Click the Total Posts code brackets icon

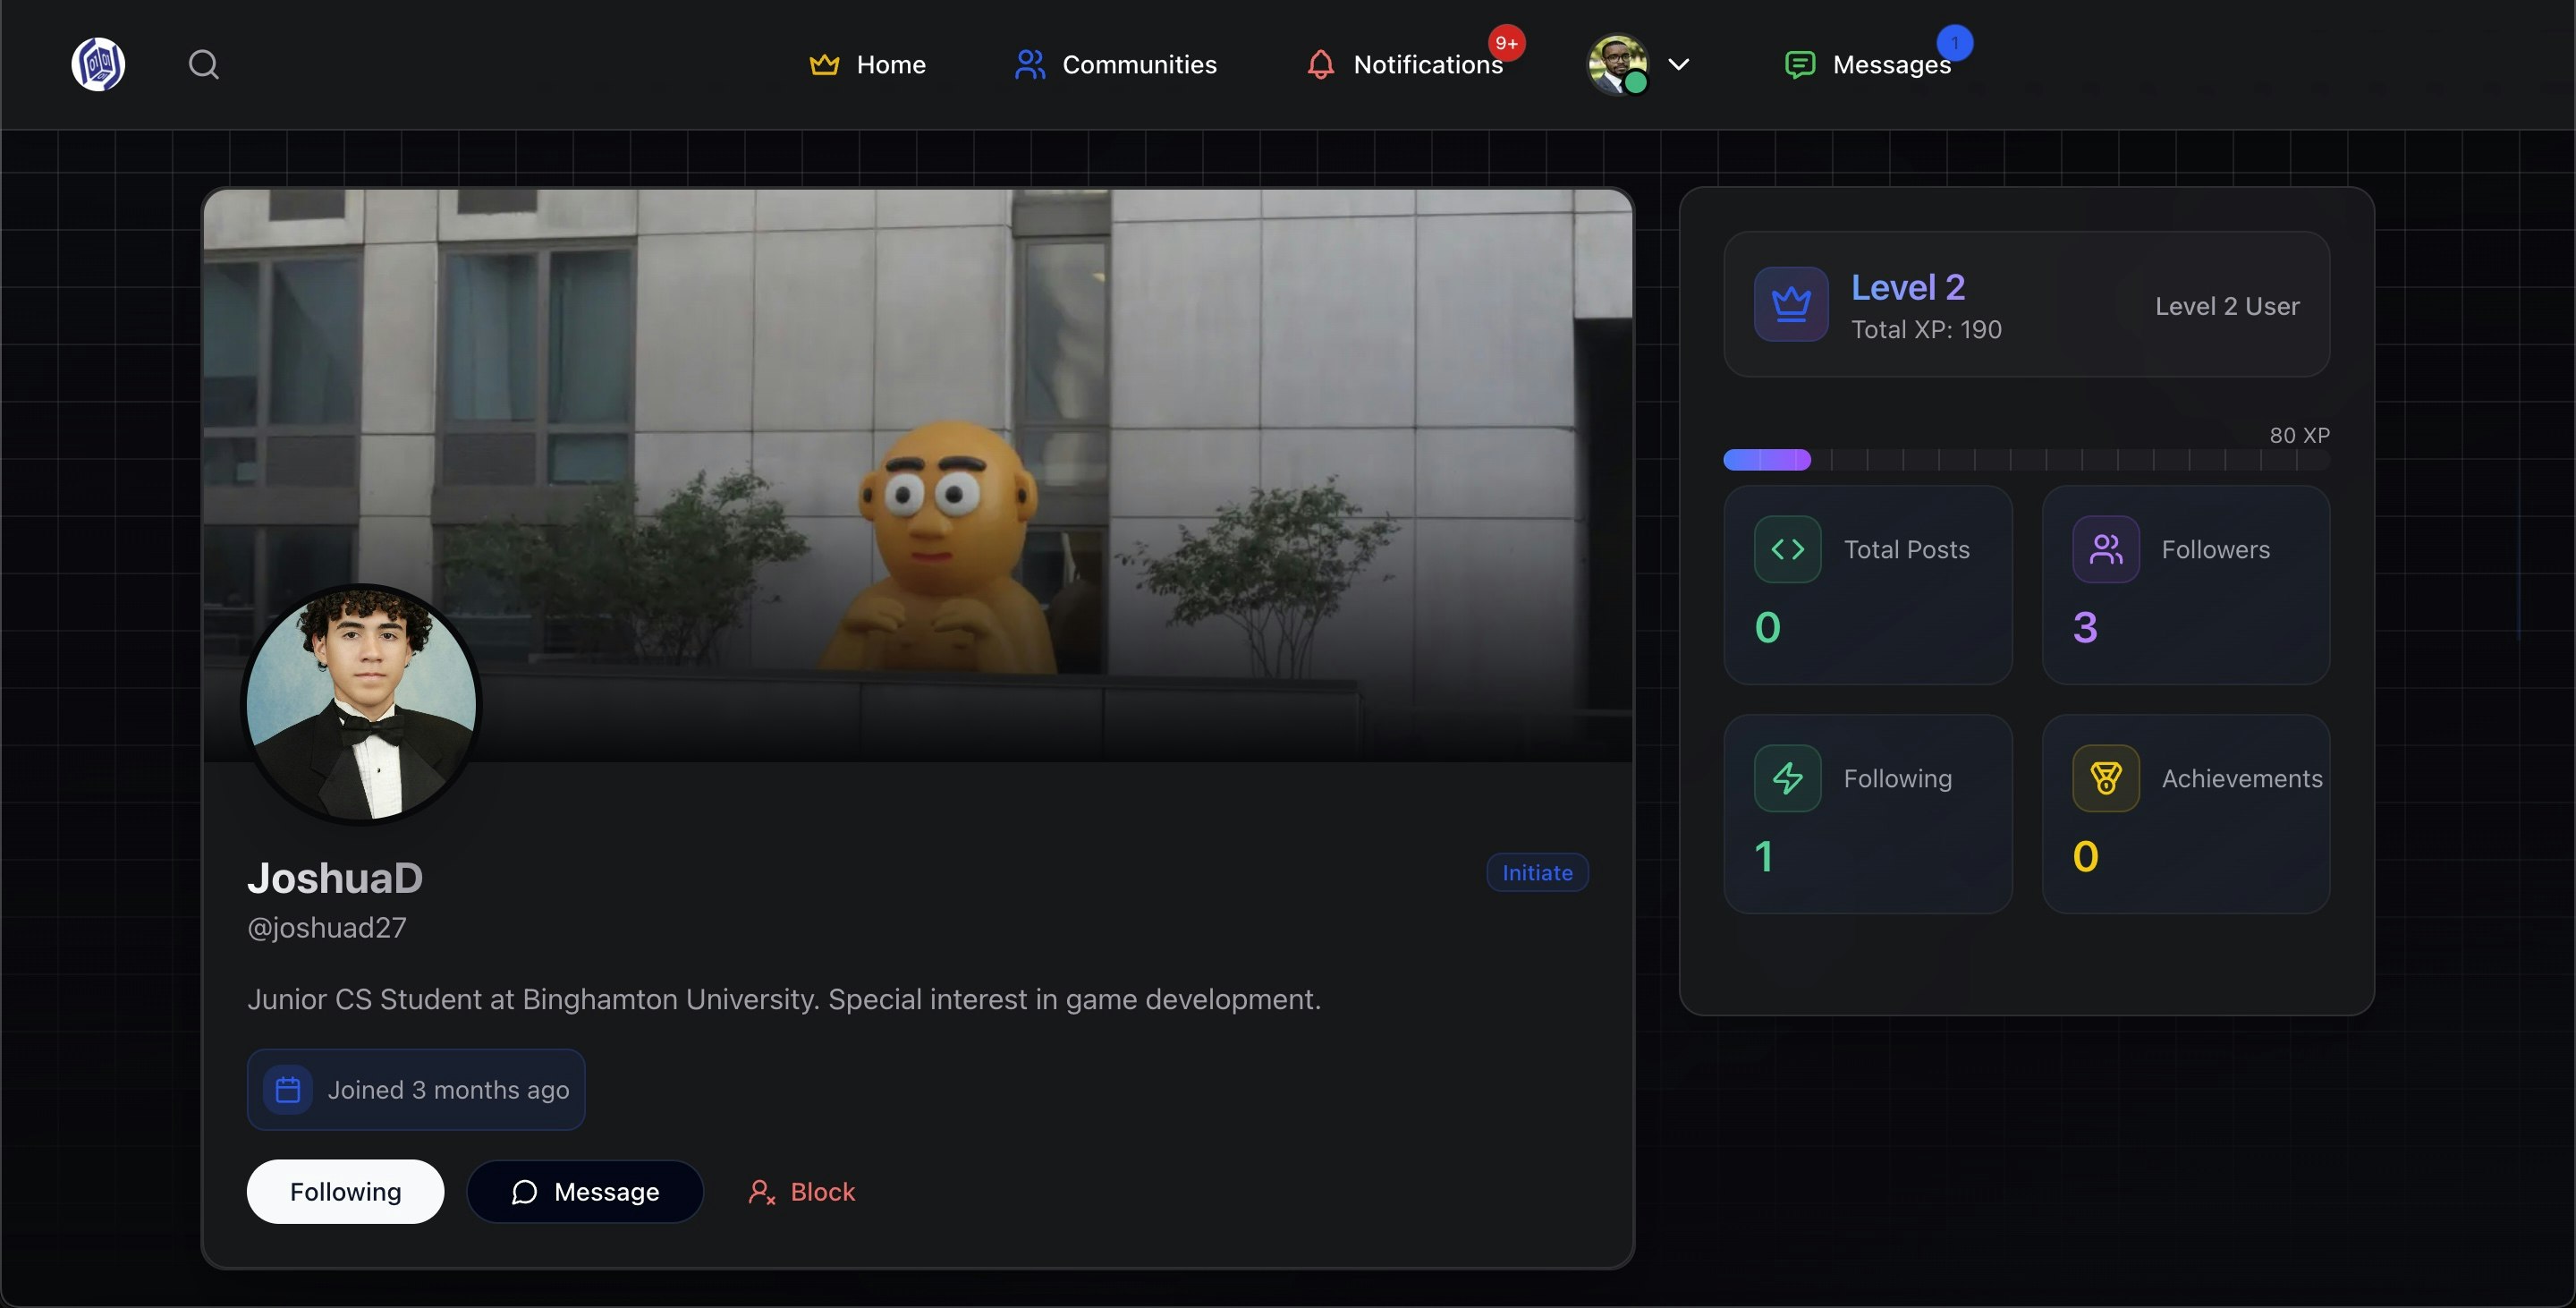point(1787,549)
